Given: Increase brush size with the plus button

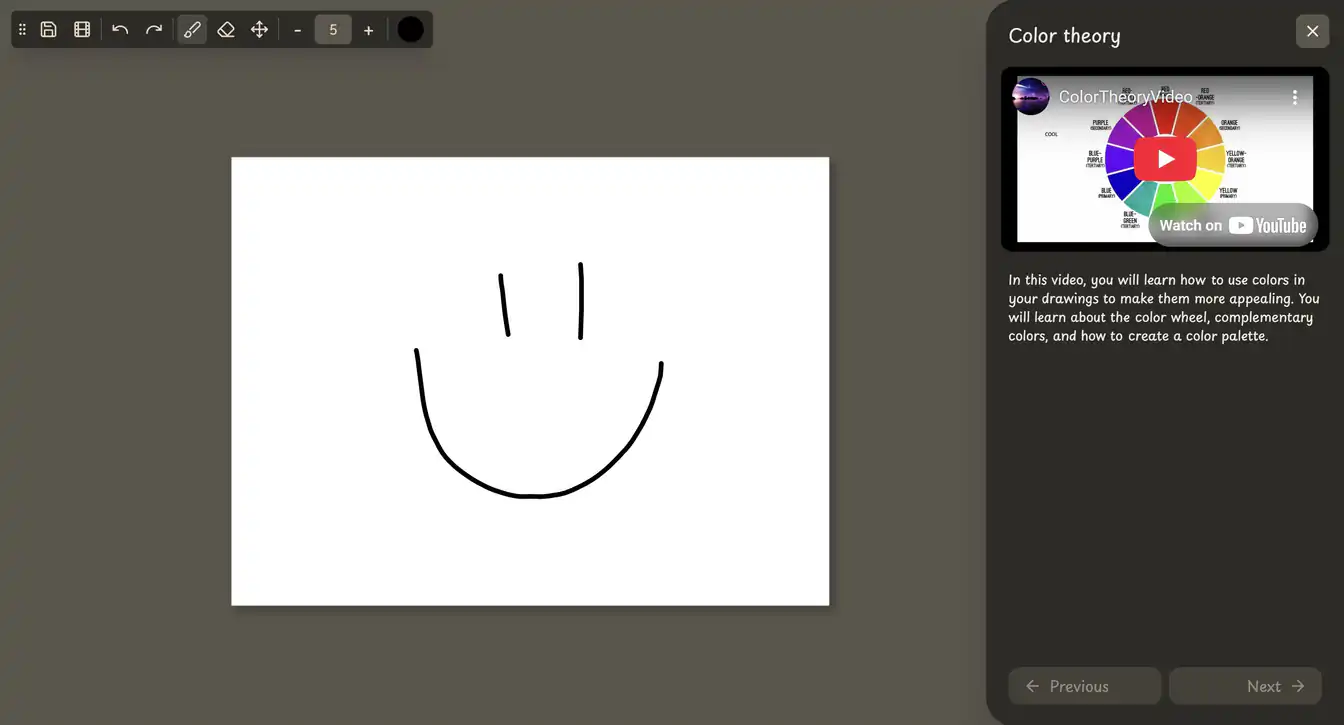Looking at the screenshot, I should point(368,30).
